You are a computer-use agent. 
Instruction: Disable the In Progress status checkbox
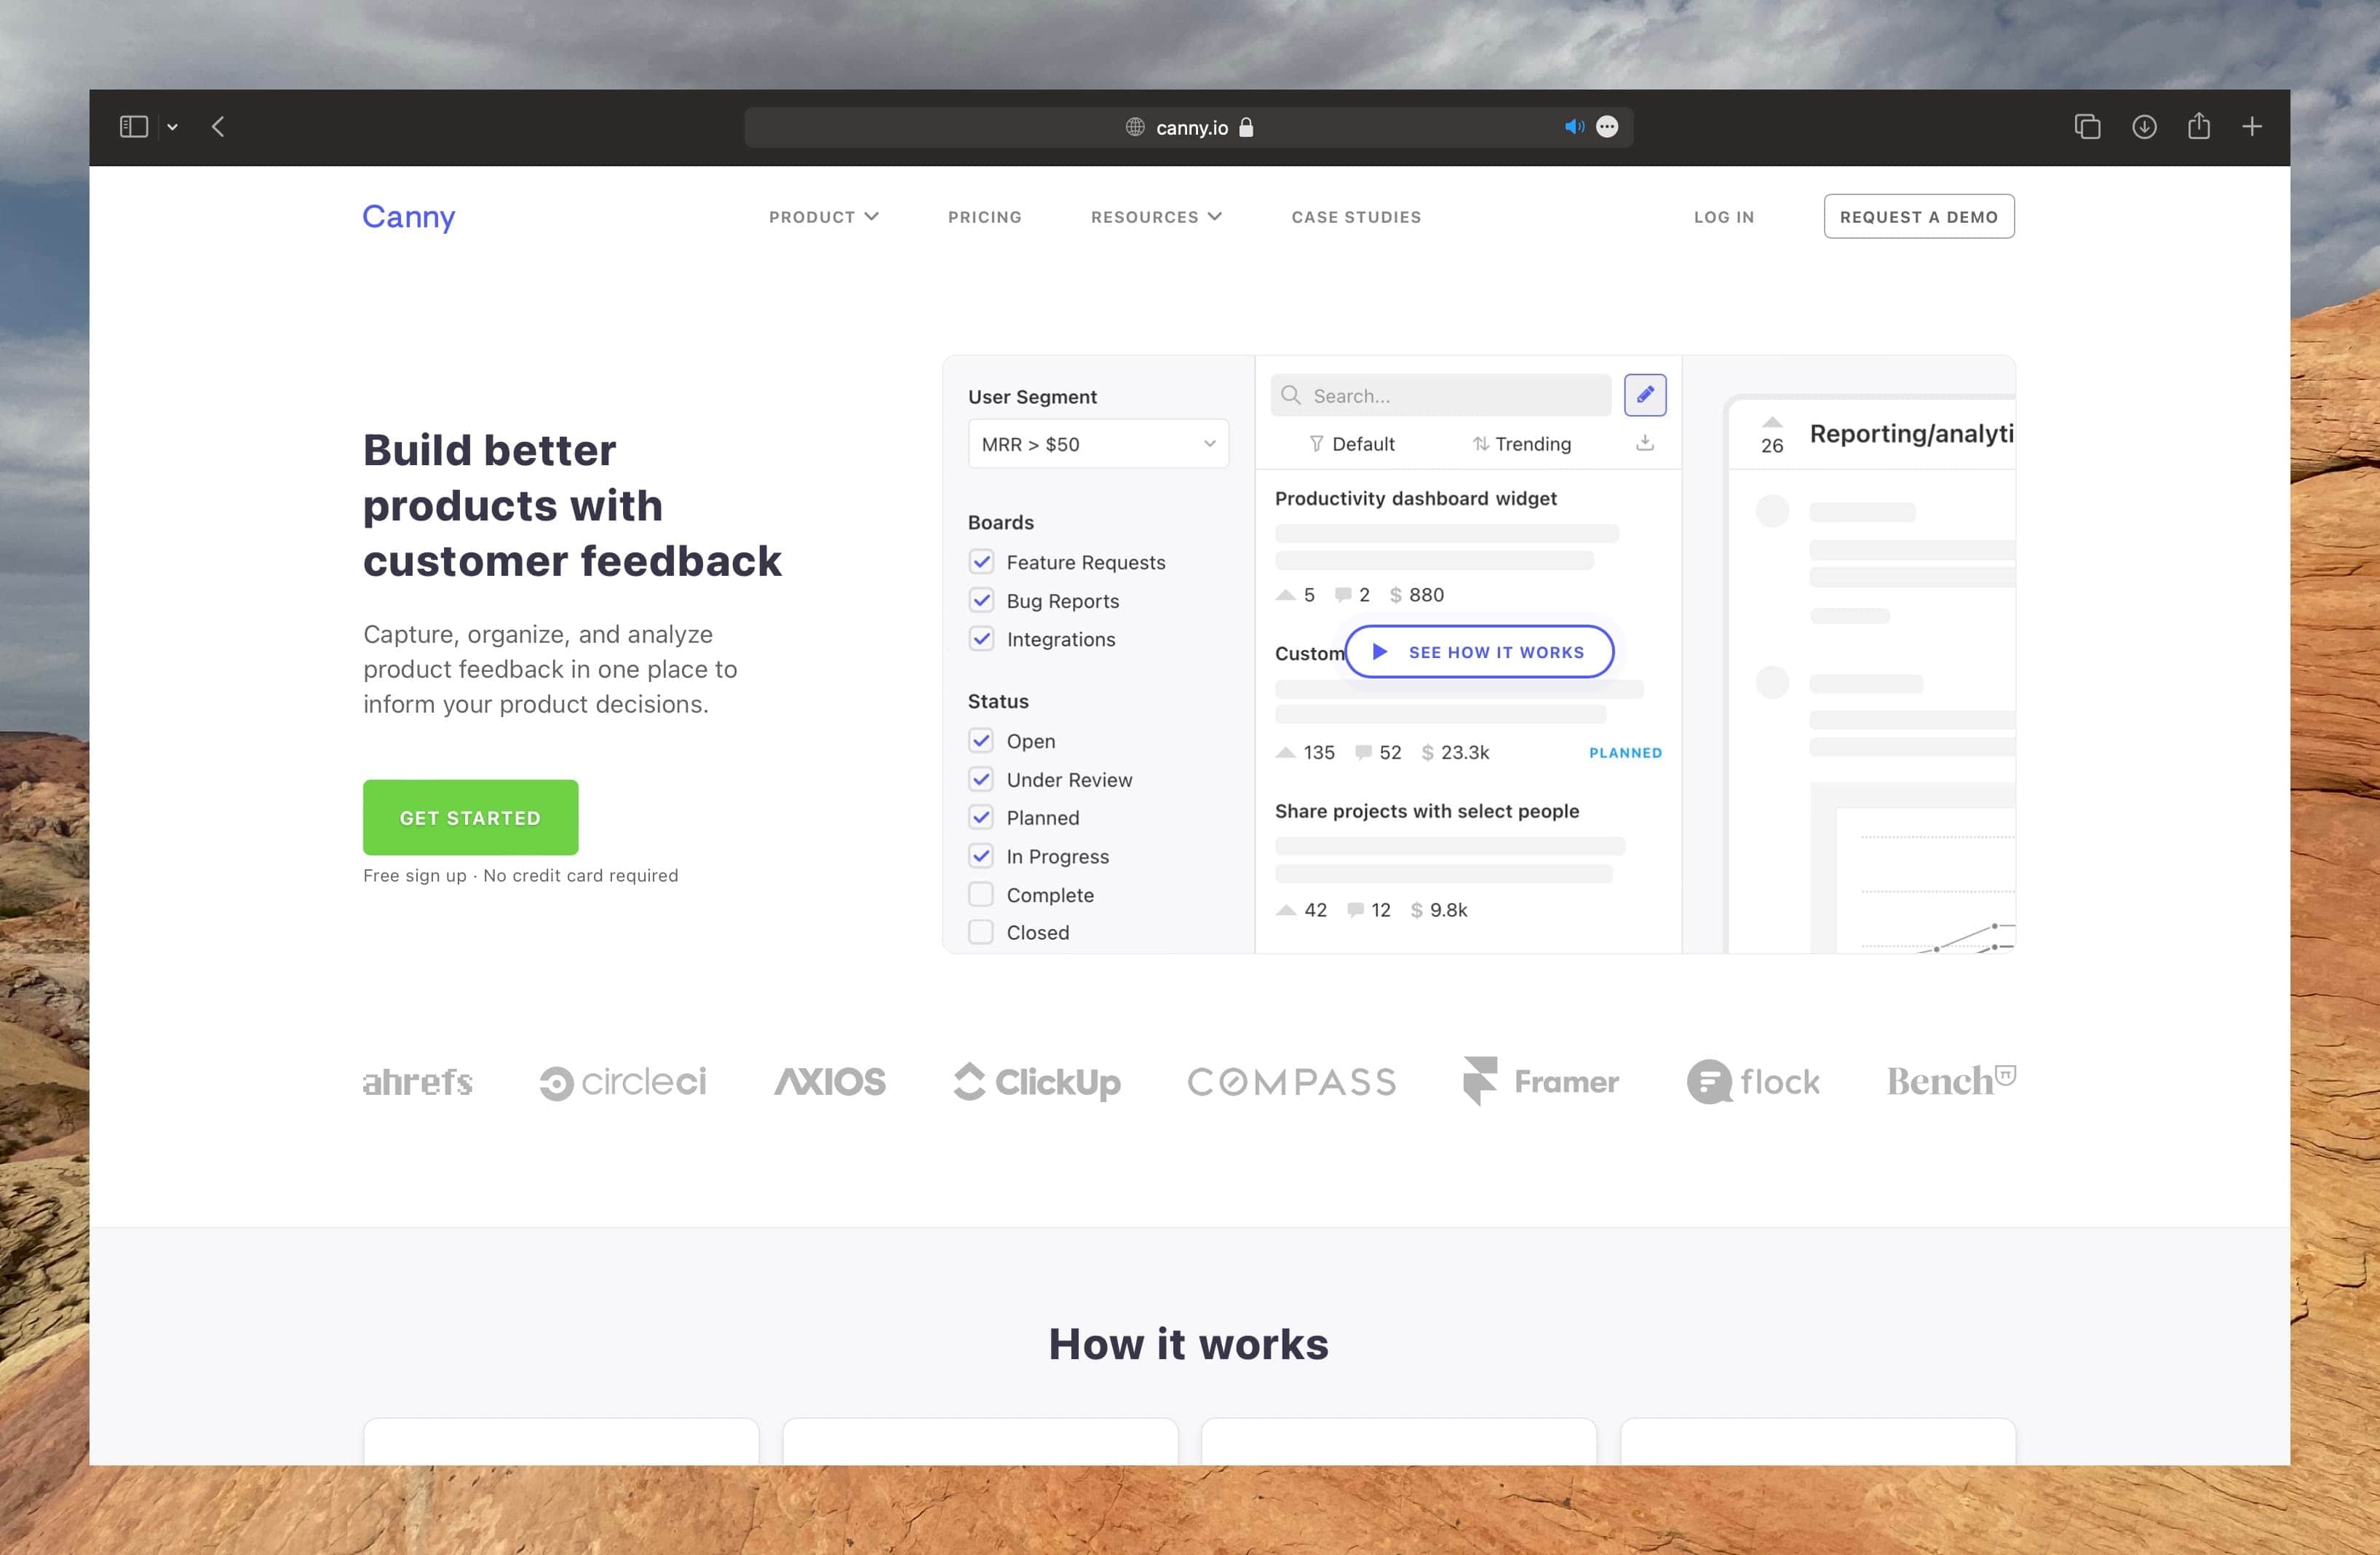981,856
